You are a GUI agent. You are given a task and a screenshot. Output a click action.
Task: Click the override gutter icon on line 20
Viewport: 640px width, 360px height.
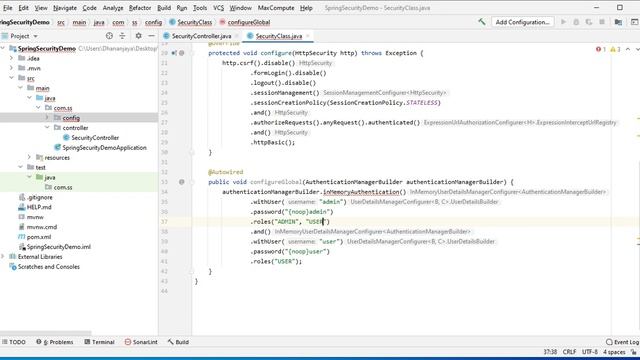click(174, 53)
